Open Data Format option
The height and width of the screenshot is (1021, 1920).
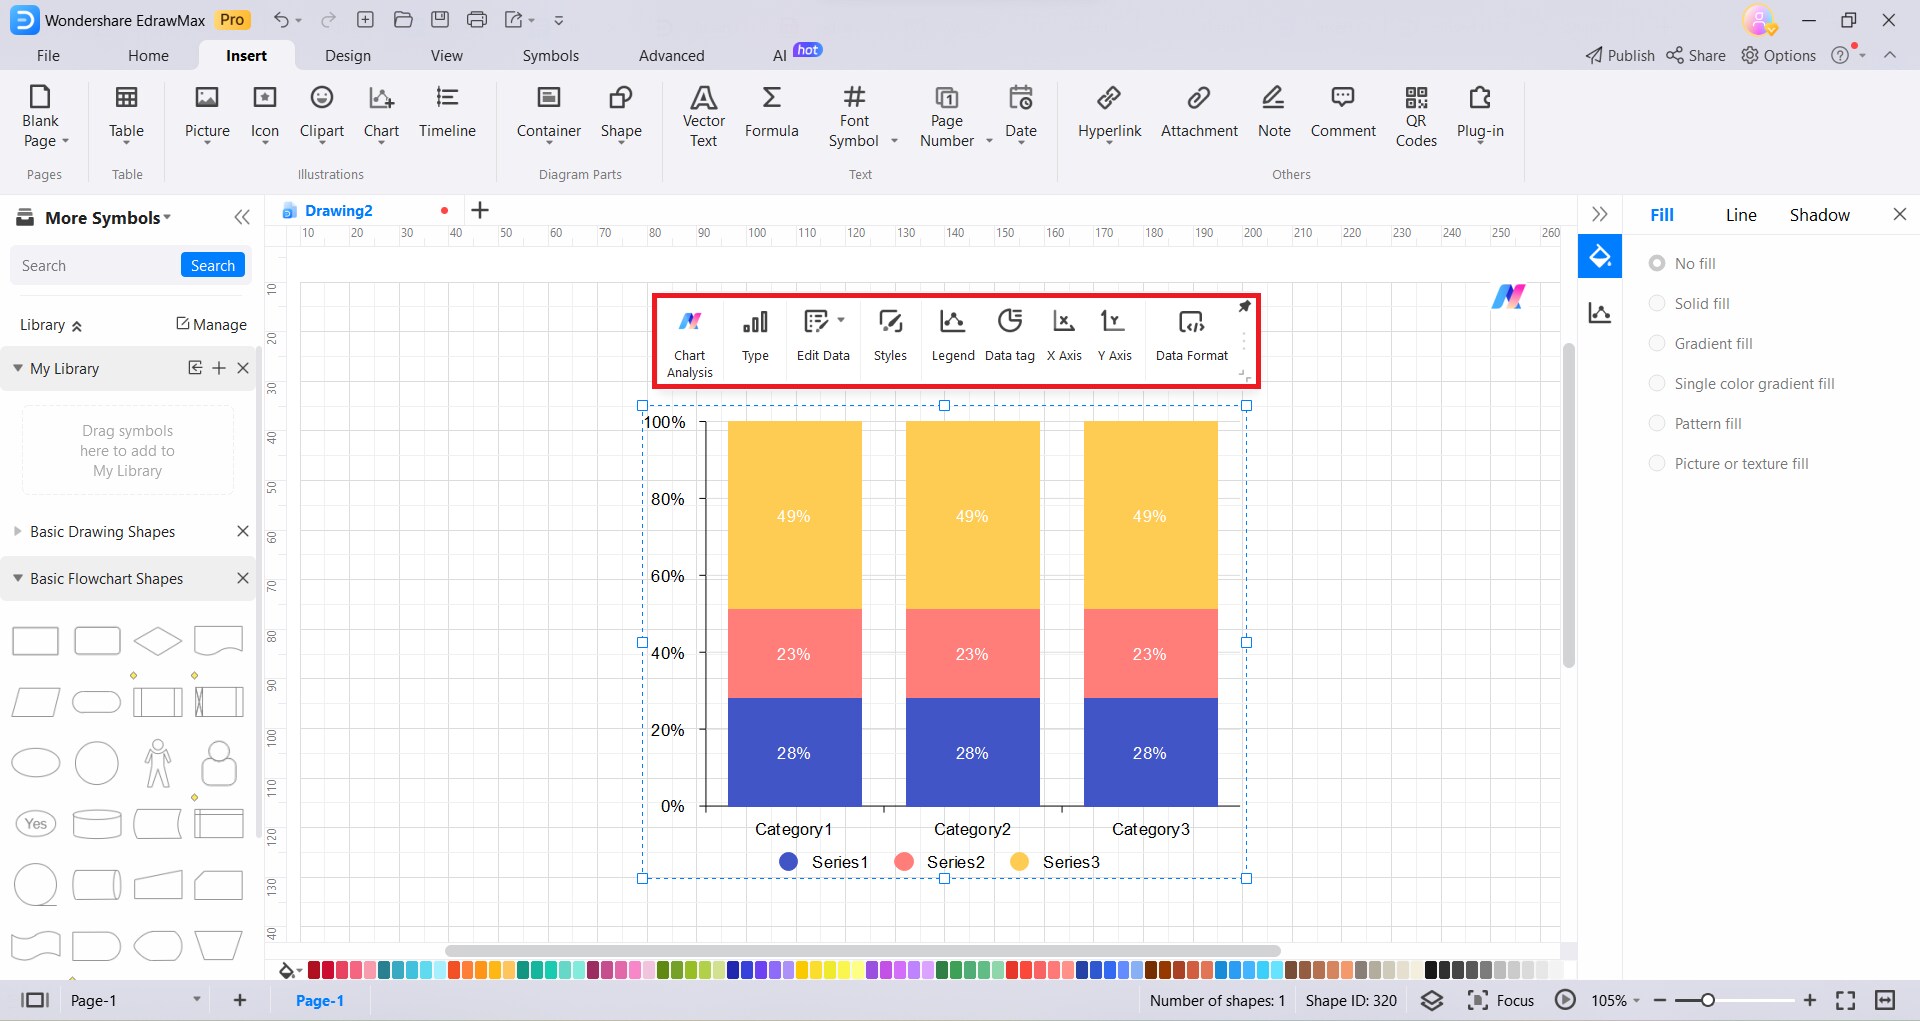point(1191,336)
